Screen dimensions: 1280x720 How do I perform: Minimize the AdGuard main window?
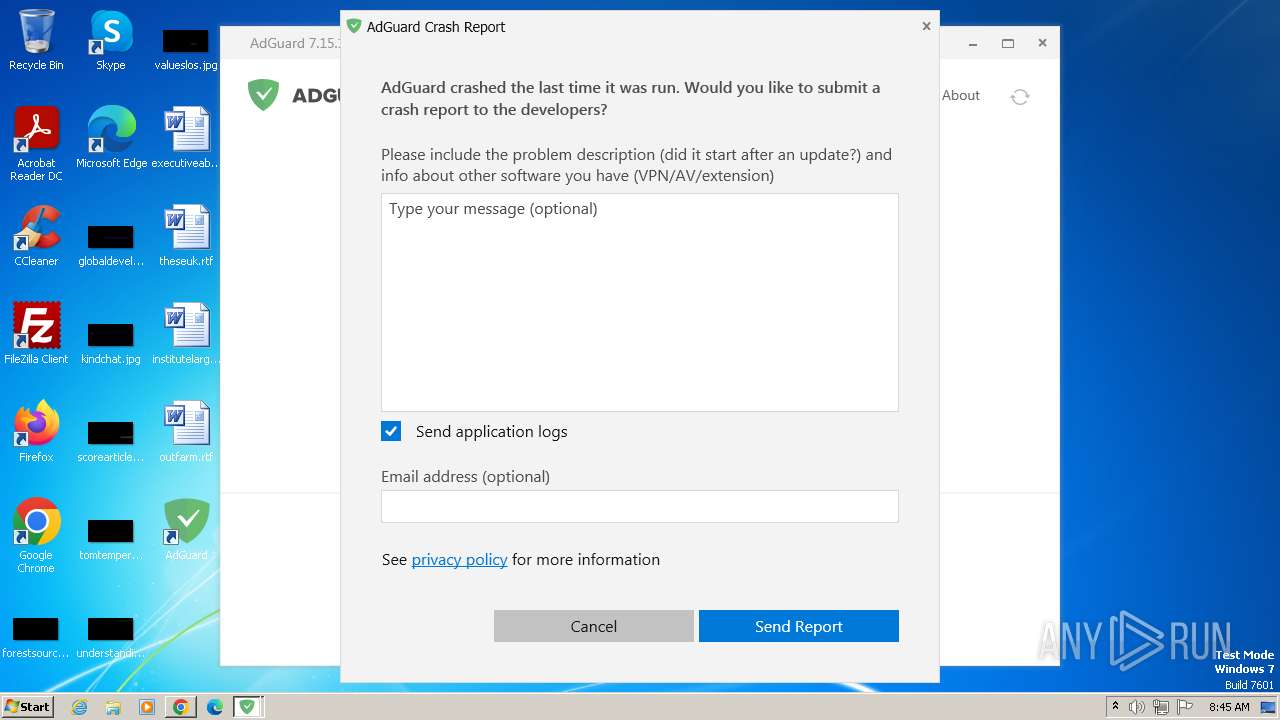pos(973,43)
